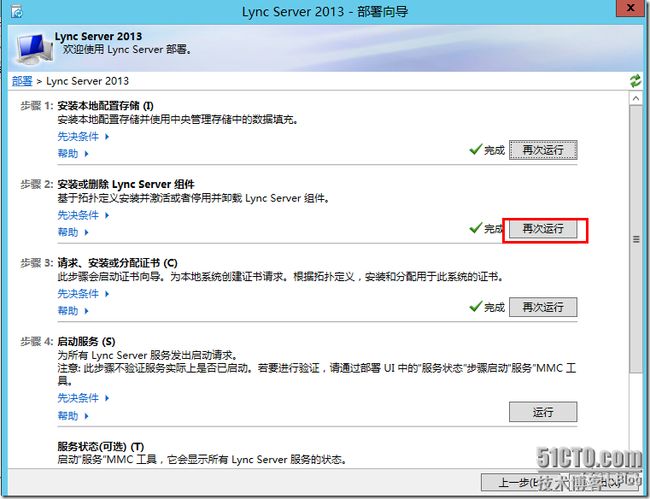
Task: Click step 3 title 请求、安装或分配证书 (C)
Action: coord(117,263)
